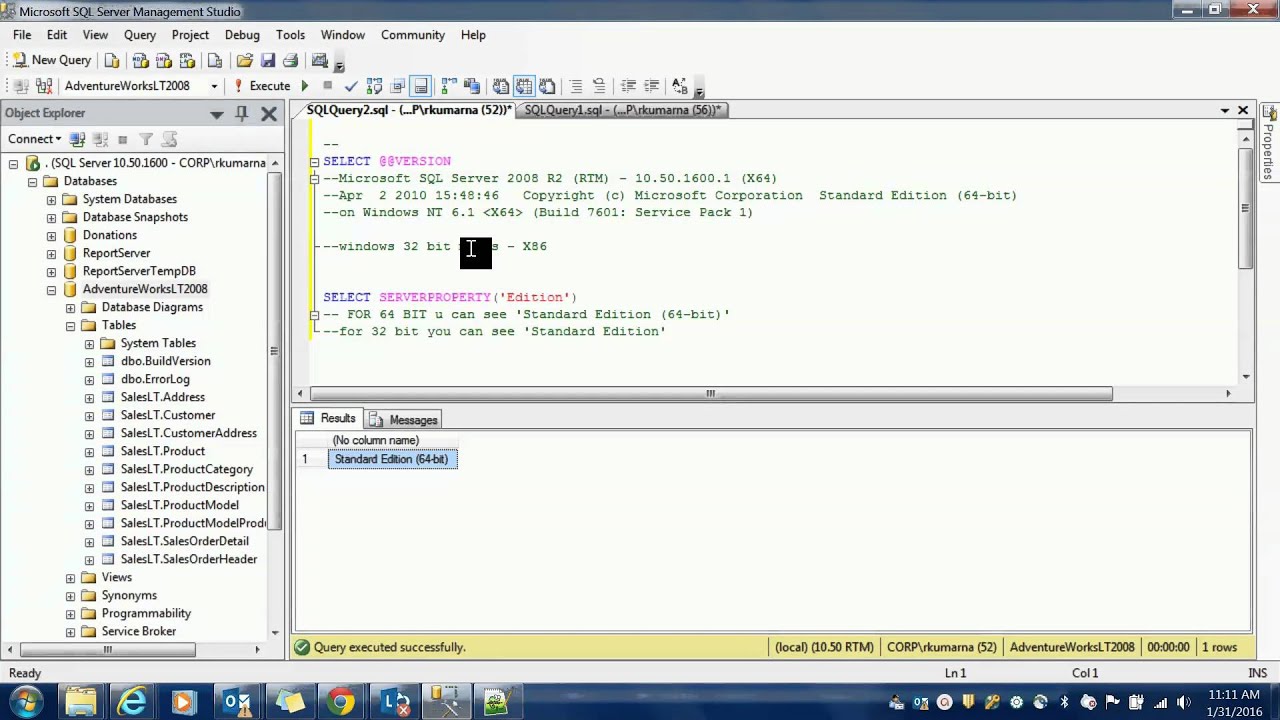Click the Disconnect icon in Object Explorer
Image resolution: width=1280 pixels, height=720 pixels.
point(100,139)
